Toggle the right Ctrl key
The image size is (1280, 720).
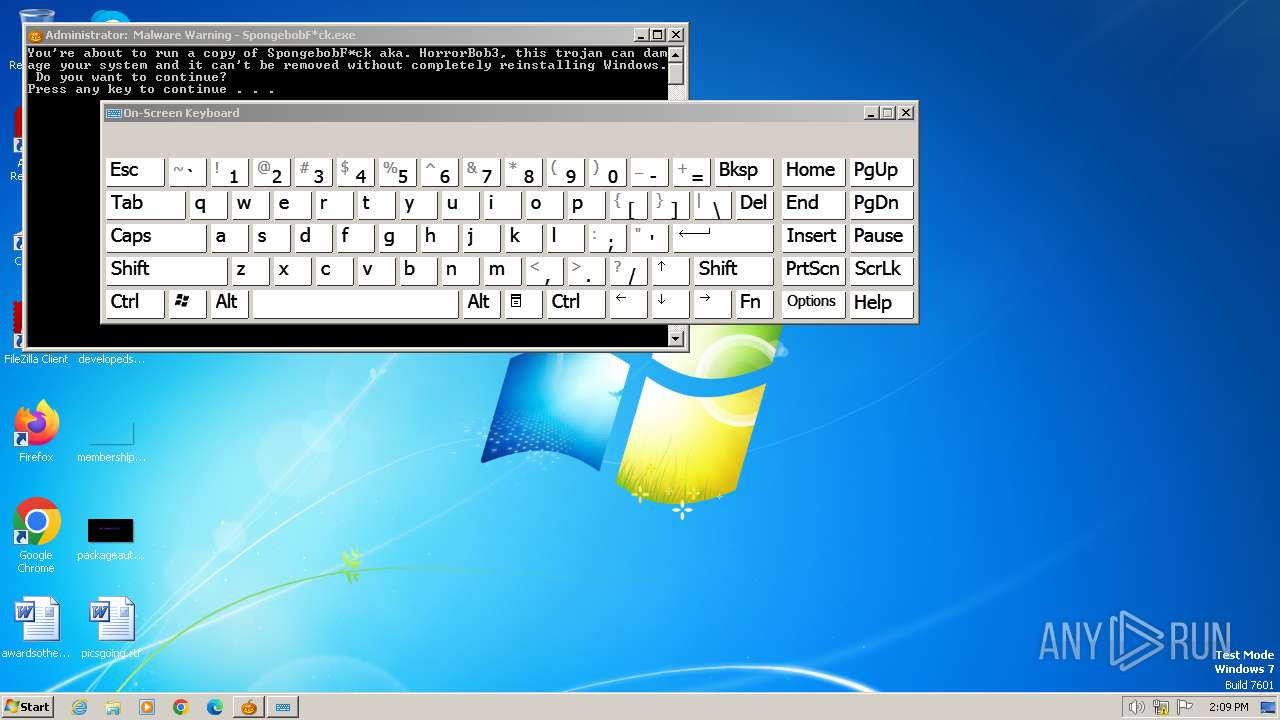[x=576, y=303]
